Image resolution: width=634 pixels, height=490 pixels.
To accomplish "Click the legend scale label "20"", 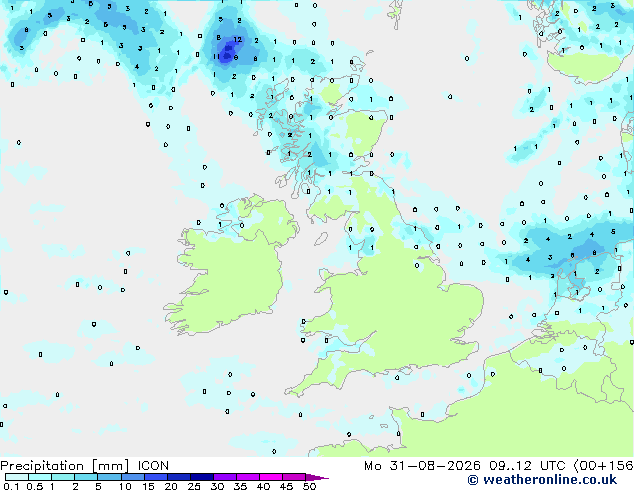I will [x=171, y=486].
